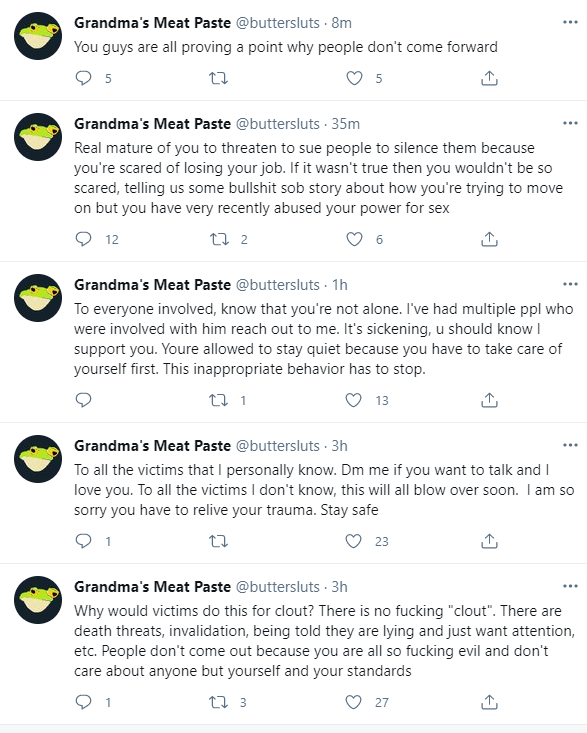This screenshot has width=587, height=733.
Task: Retweet the 35m tweet with 2 retweets
Action: click(219, 239)
